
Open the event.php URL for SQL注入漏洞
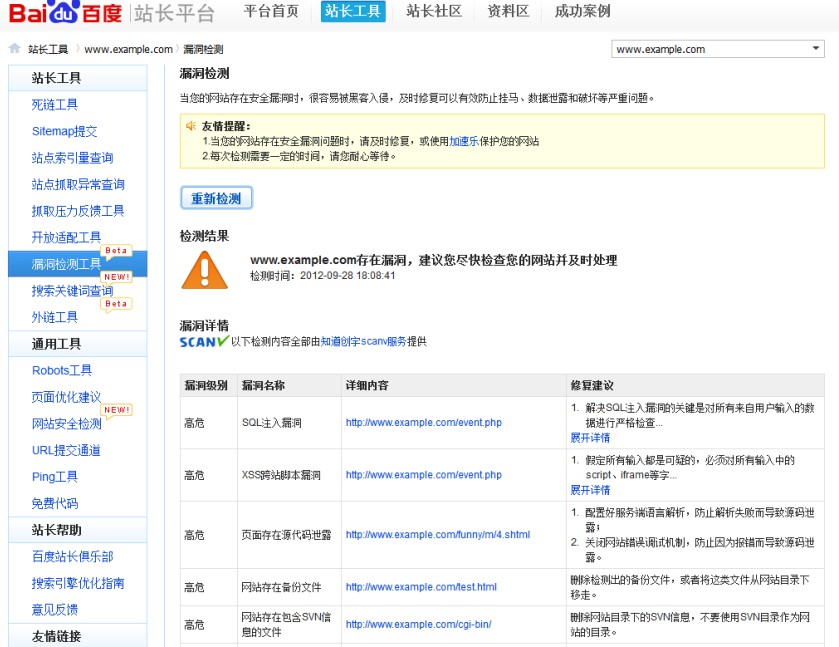pyautogui.click(x=423, y=423)
